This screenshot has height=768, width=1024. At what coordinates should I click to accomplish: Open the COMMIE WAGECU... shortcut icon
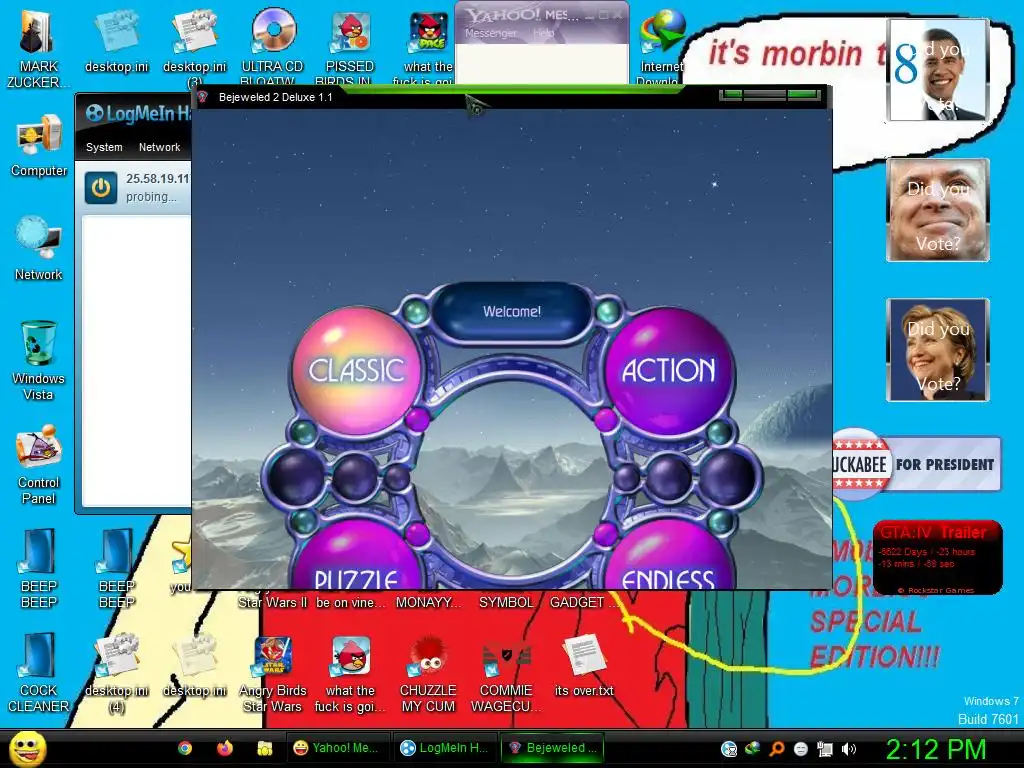(x=506, y=674)
